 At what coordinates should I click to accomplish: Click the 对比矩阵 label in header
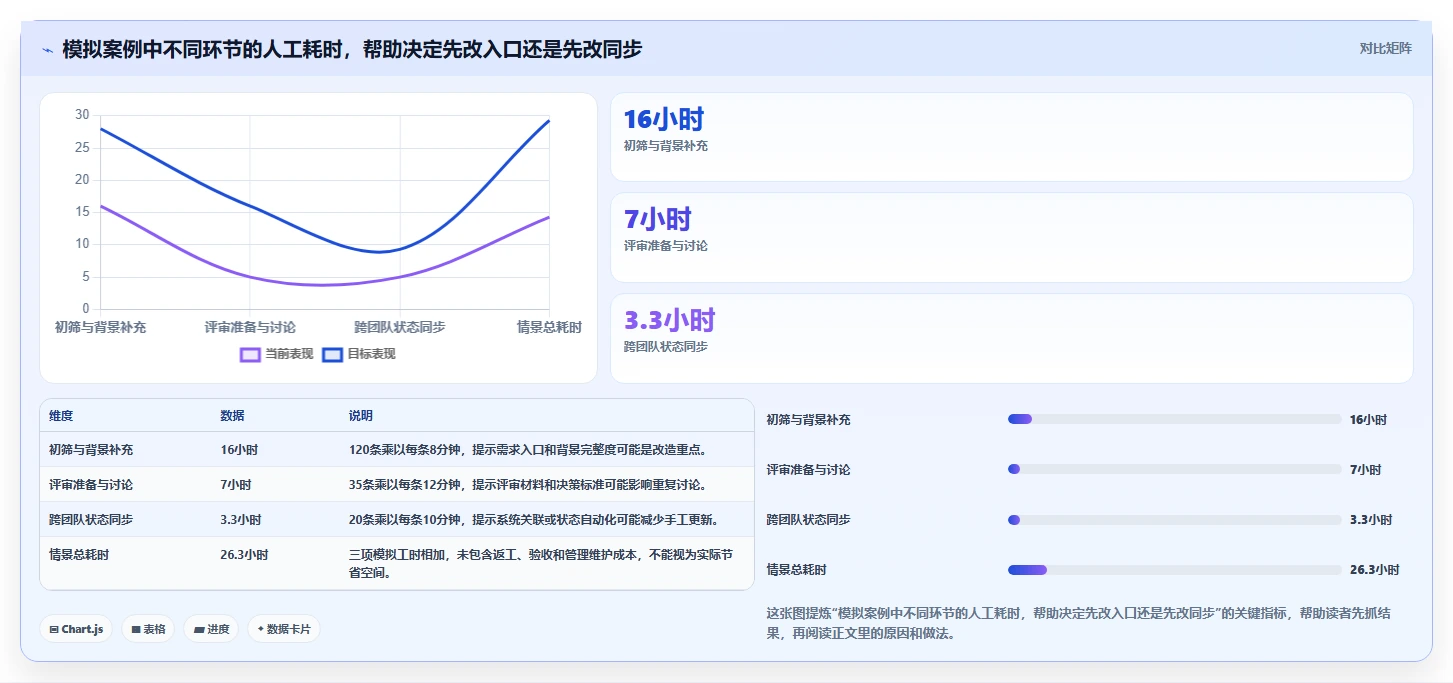pyautogui.click(x=1385, y=48)
